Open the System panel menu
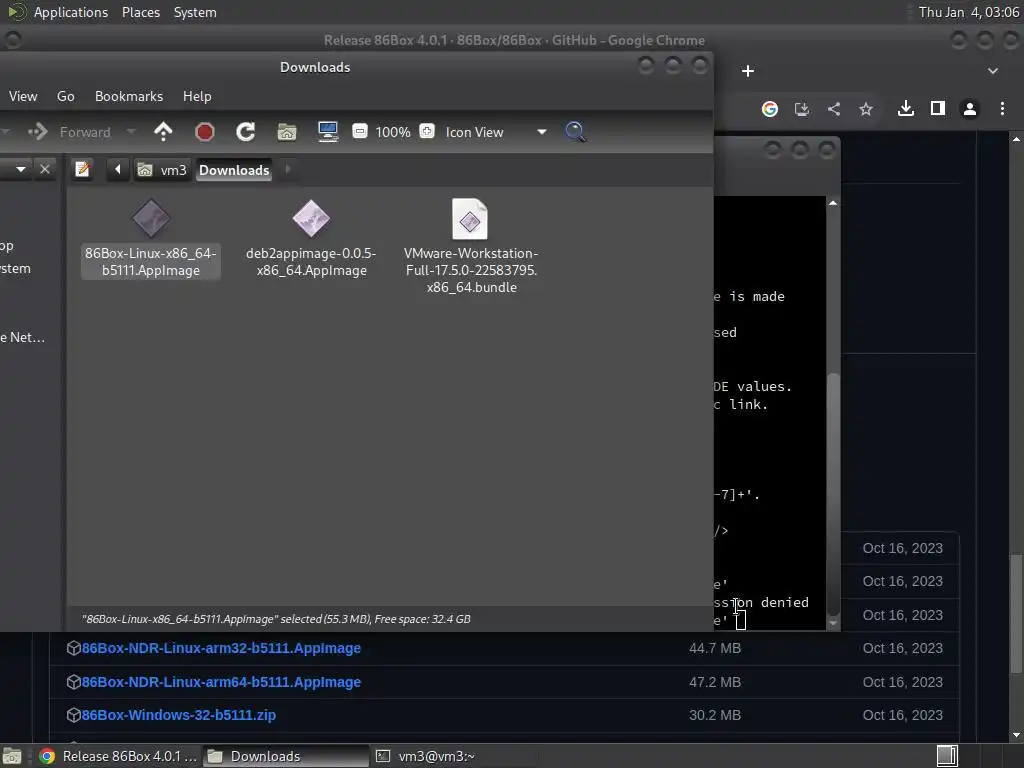 [x=195, y=12]
